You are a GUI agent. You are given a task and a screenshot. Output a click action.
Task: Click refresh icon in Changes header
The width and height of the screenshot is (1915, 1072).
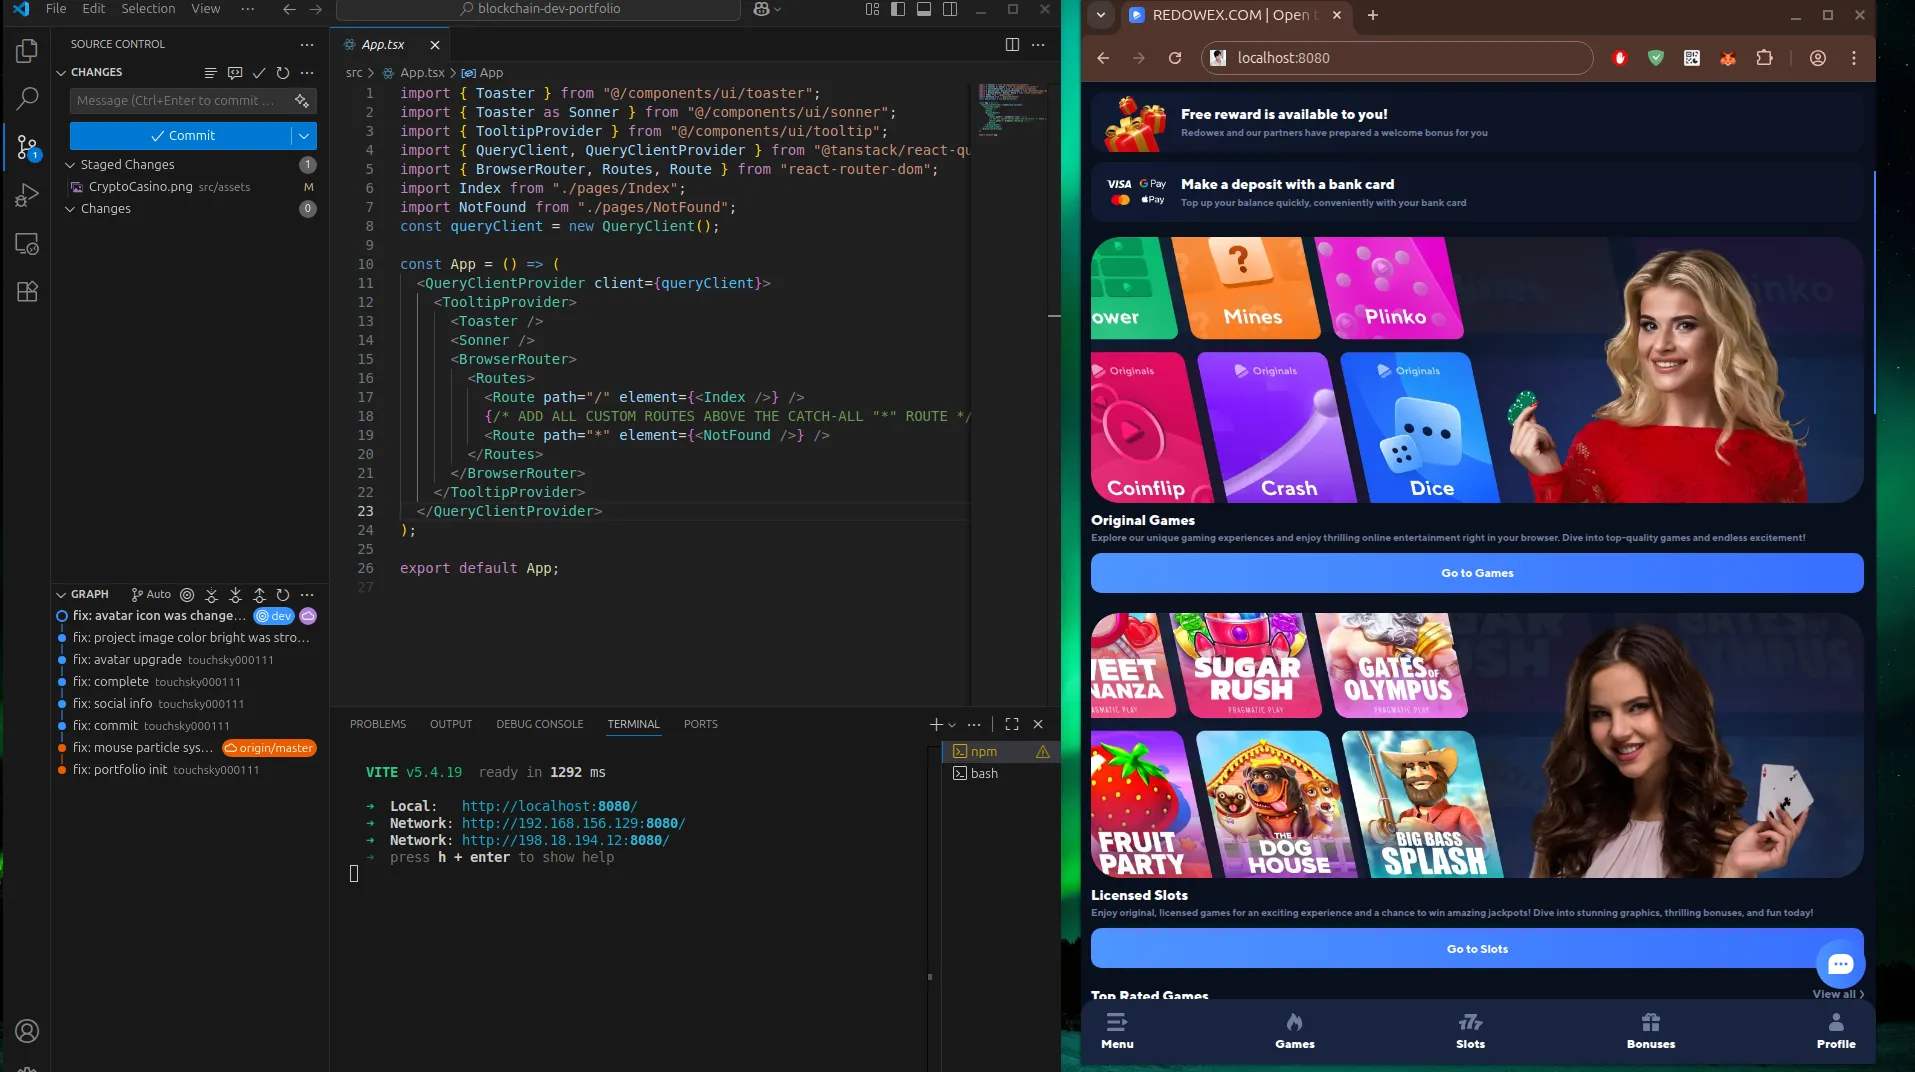coord(283,73)
